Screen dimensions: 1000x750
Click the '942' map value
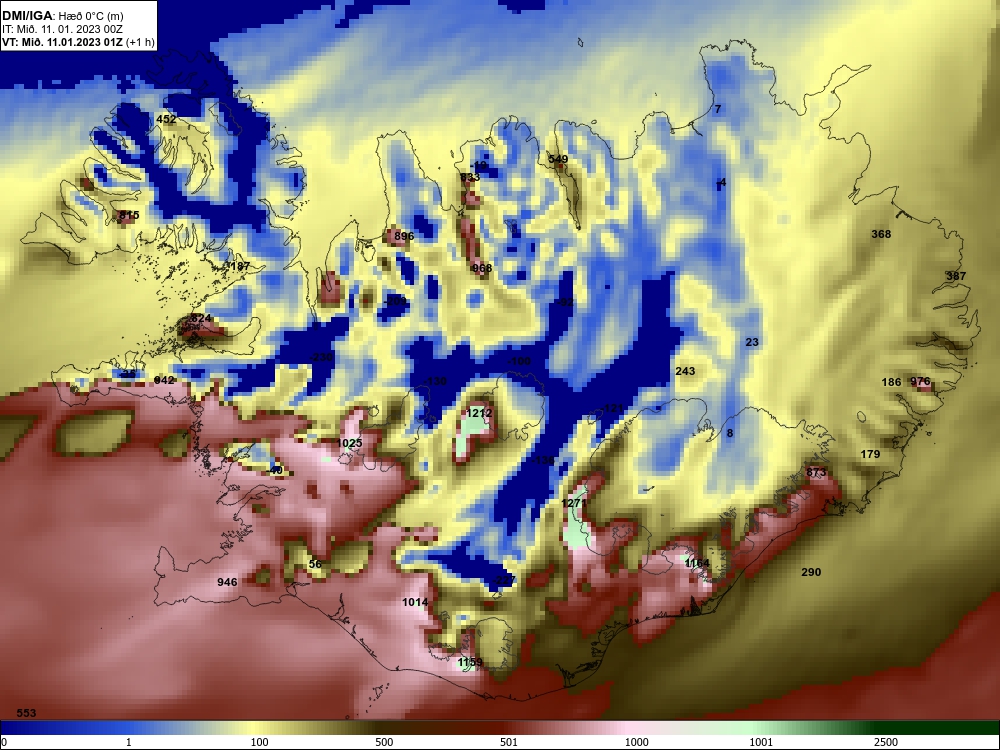point(164,380)
